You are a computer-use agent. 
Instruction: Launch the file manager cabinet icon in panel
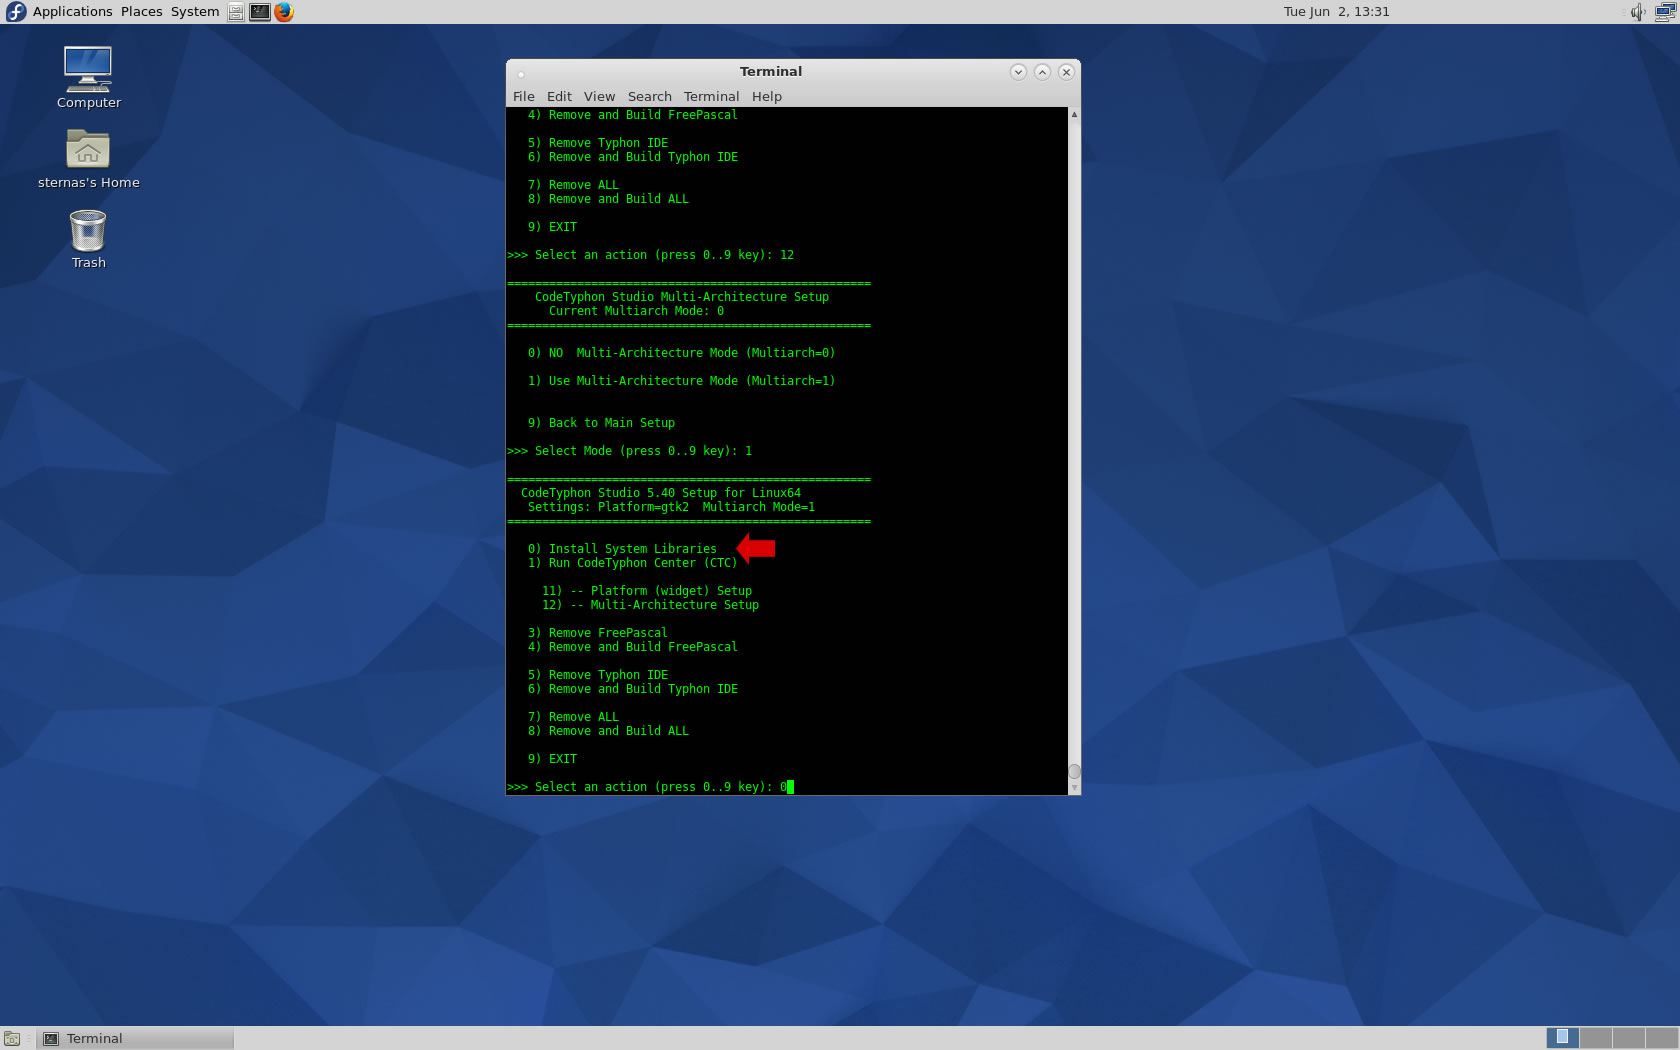coord(236,12)
